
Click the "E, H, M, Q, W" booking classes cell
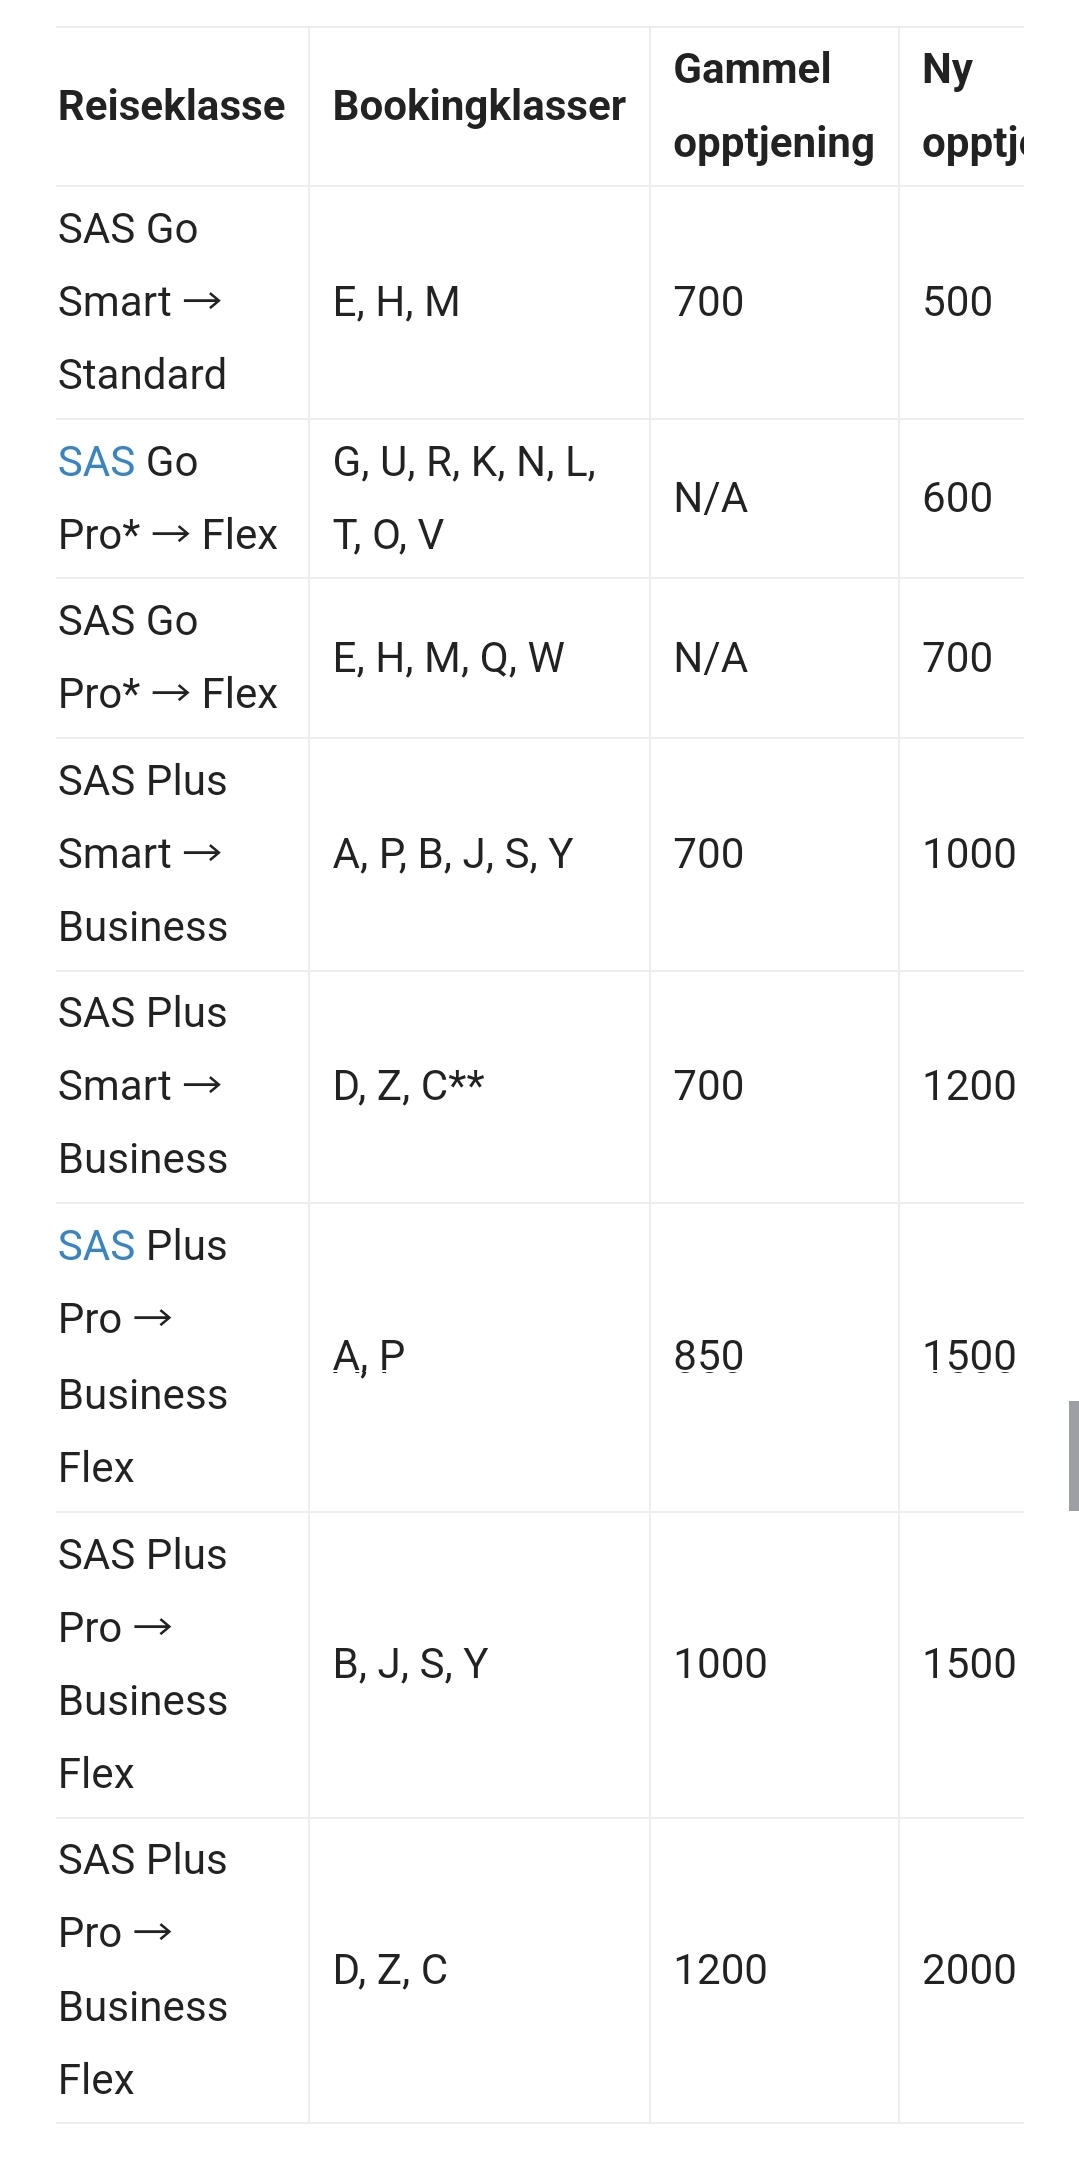pos(448,658)
